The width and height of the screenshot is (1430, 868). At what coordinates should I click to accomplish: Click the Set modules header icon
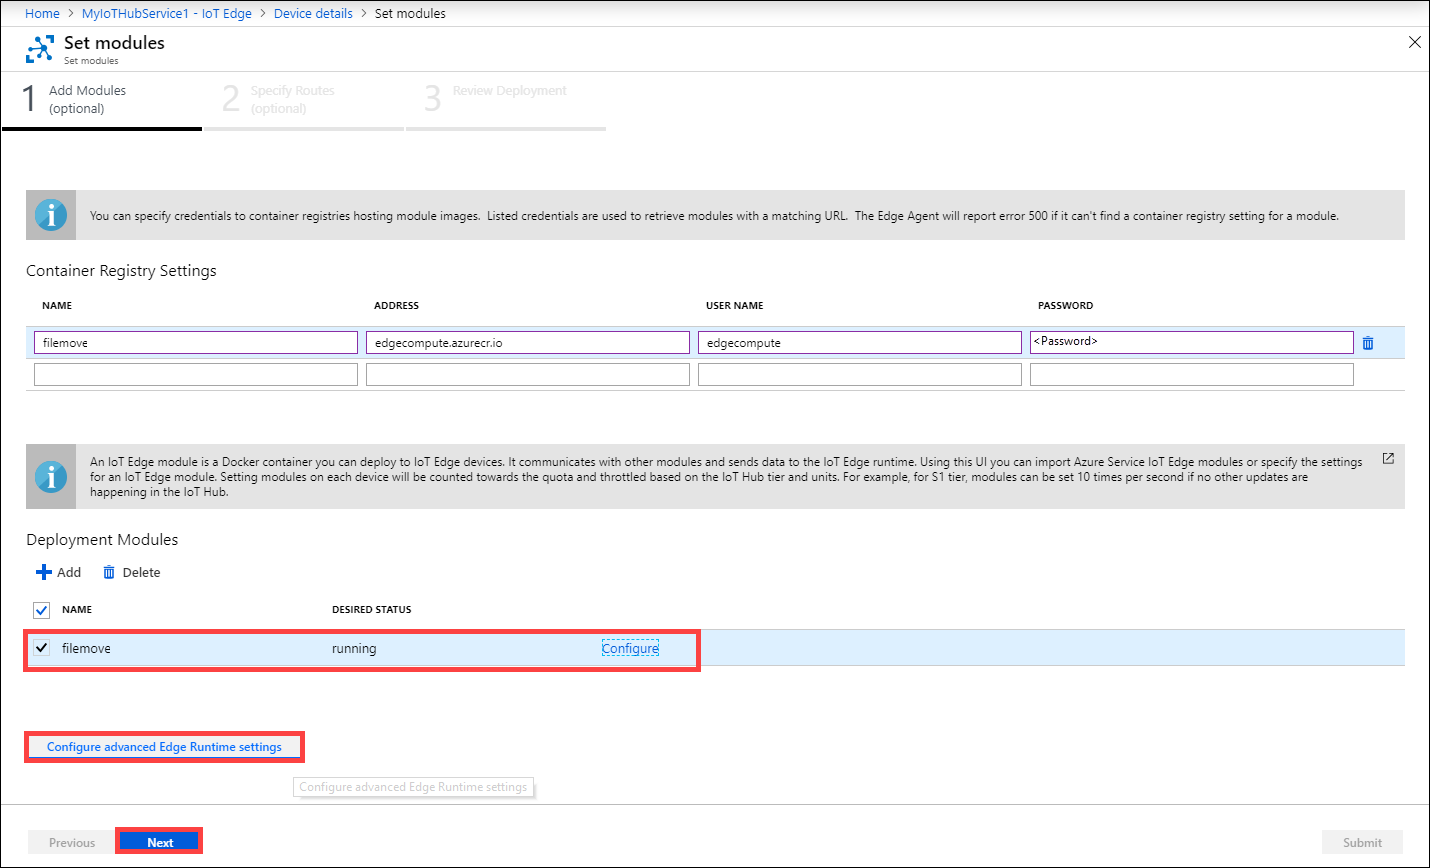click(40, 47)
